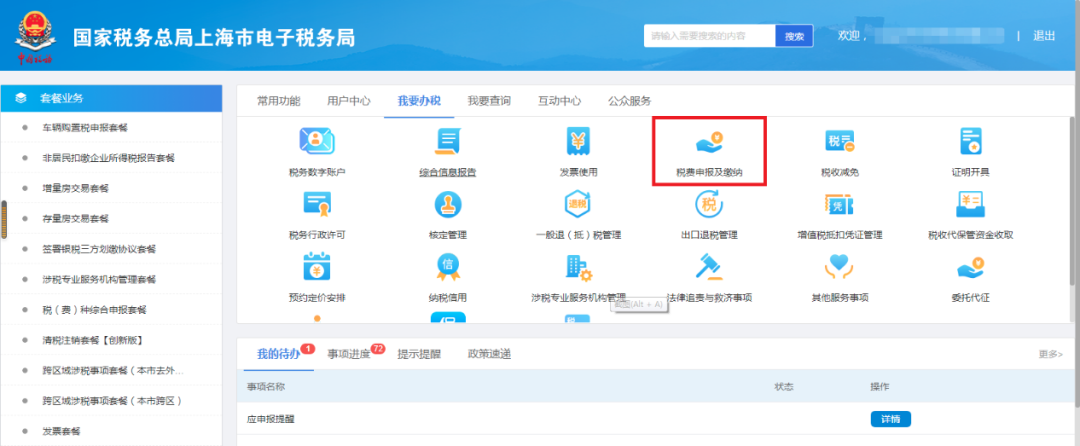The image size is (1080, 446).
Task: Click the national tax emblem logo
Action: click(x=34, y=36)
